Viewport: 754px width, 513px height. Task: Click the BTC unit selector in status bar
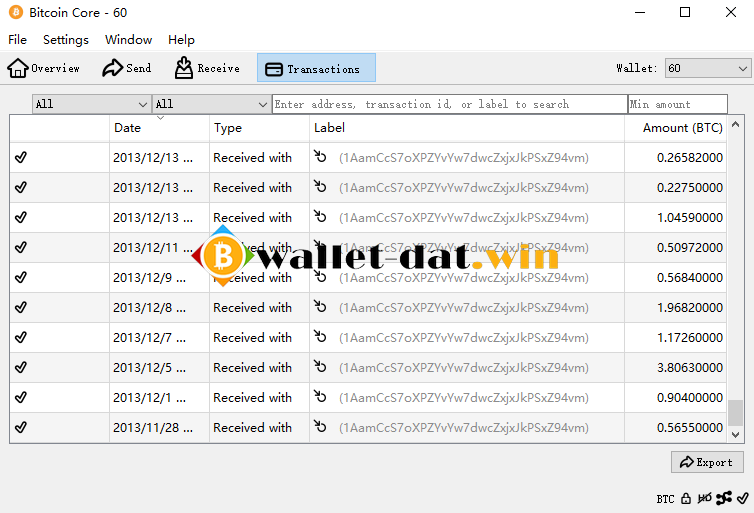(x=666, y=499)
